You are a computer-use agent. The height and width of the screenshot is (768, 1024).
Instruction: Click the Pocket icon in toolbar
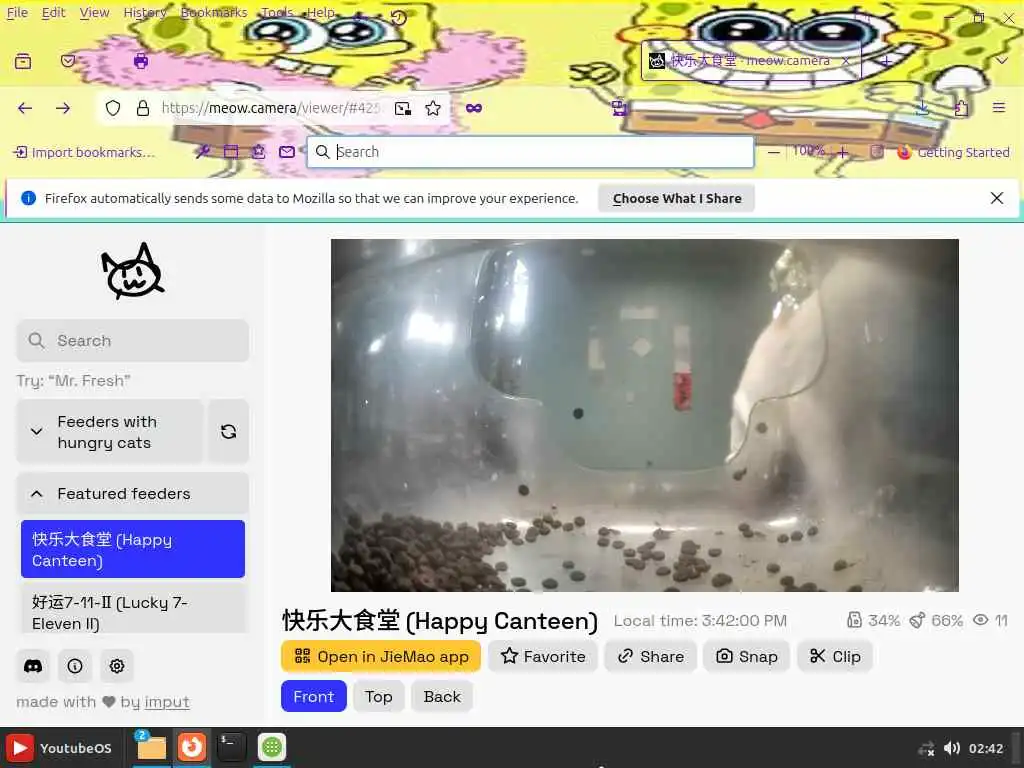coord(68,61)
